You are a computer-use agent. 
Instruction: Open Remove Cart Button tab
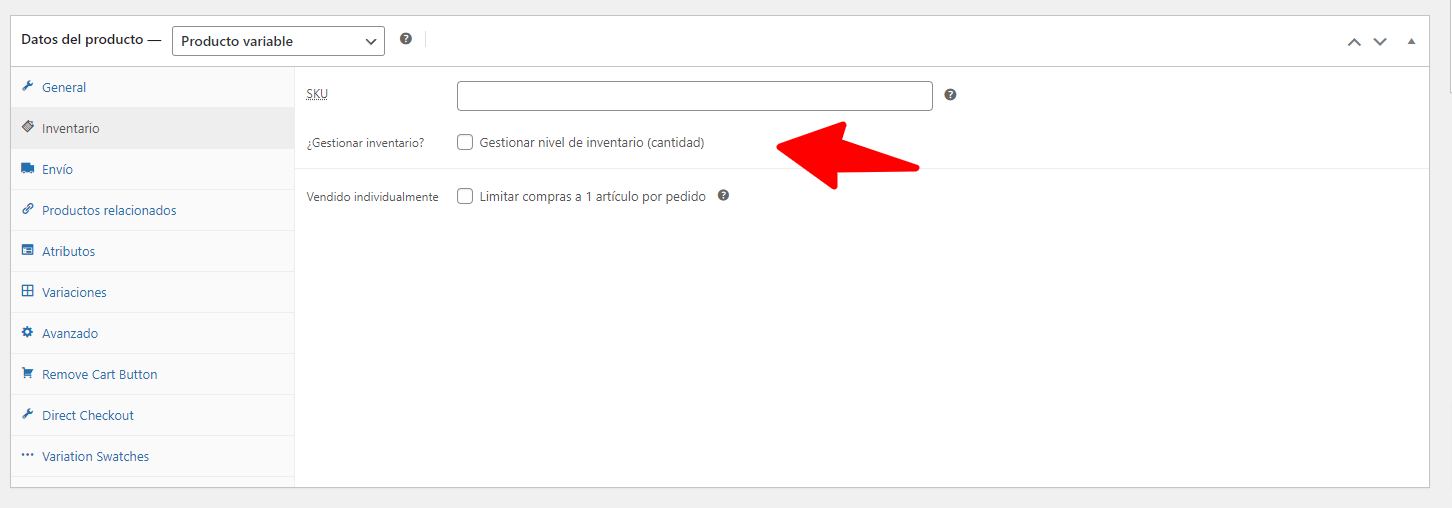(152, 374)
